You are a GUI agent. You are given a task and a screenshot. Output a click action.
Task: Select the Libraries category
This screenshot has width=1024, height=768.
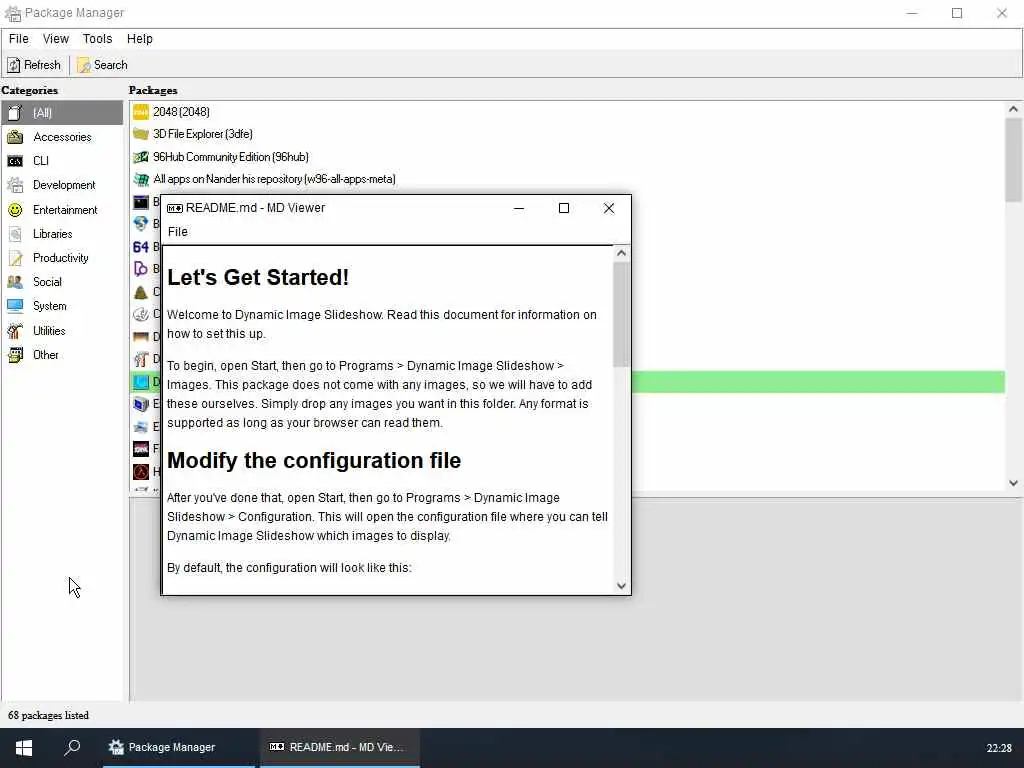62,234
